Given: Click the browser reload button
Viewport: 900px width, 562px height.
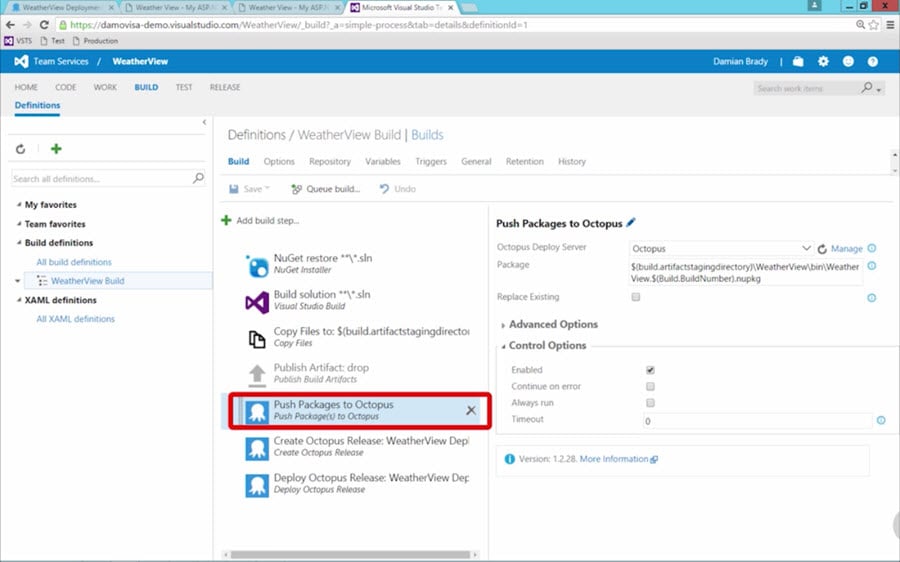Looking at the screenshot, I should 44,25.
